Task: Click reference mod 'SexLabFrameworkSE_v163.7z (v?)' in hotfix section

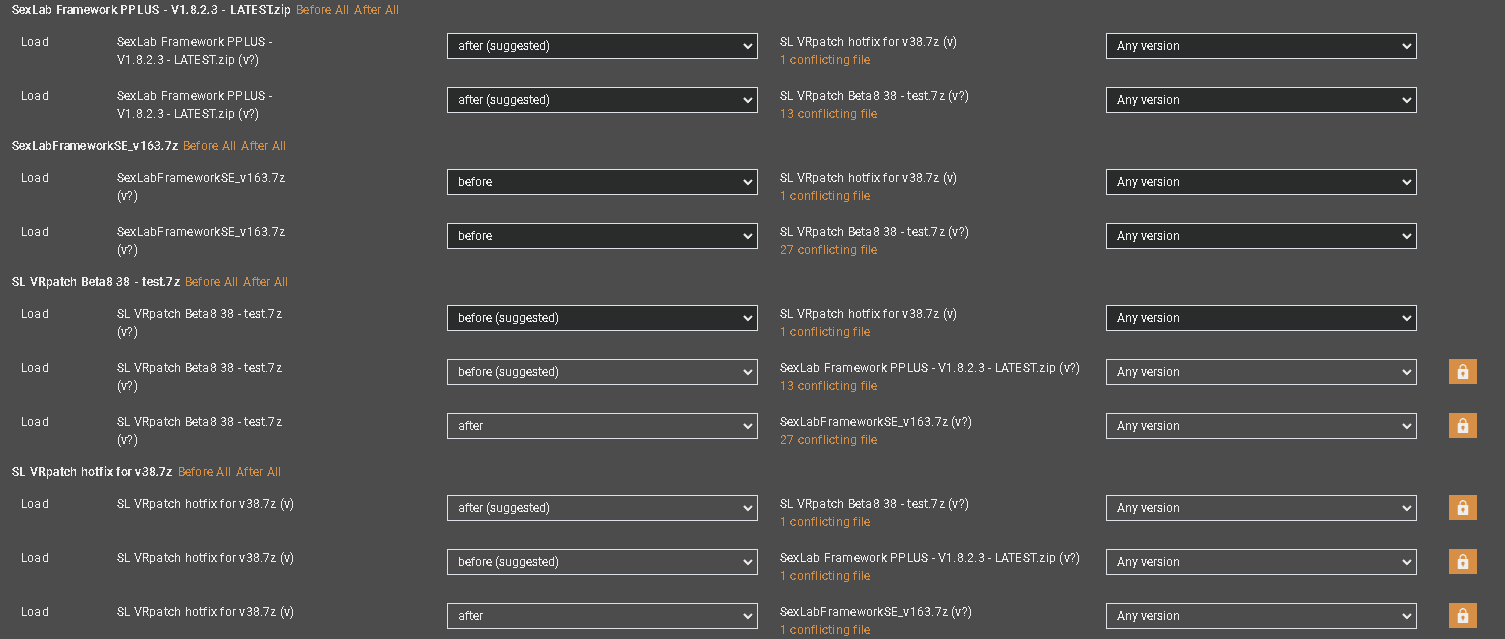Action: 876,612
